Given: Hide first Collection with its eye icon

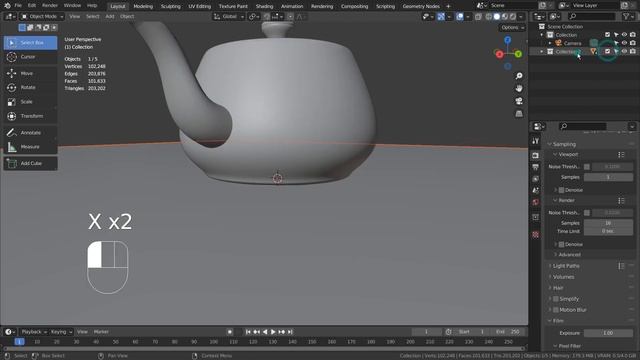Looking at the screenshot, I should click(624, 35).
